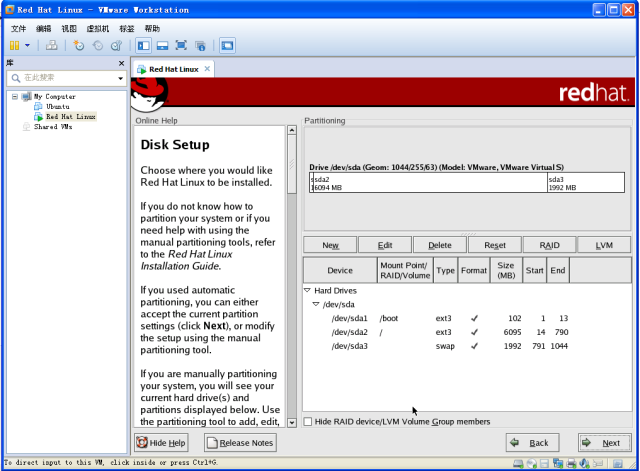Check Hide RAID device/LVM Volume Group members
This screenshot has width=640, height=471.
pos(308,422)
